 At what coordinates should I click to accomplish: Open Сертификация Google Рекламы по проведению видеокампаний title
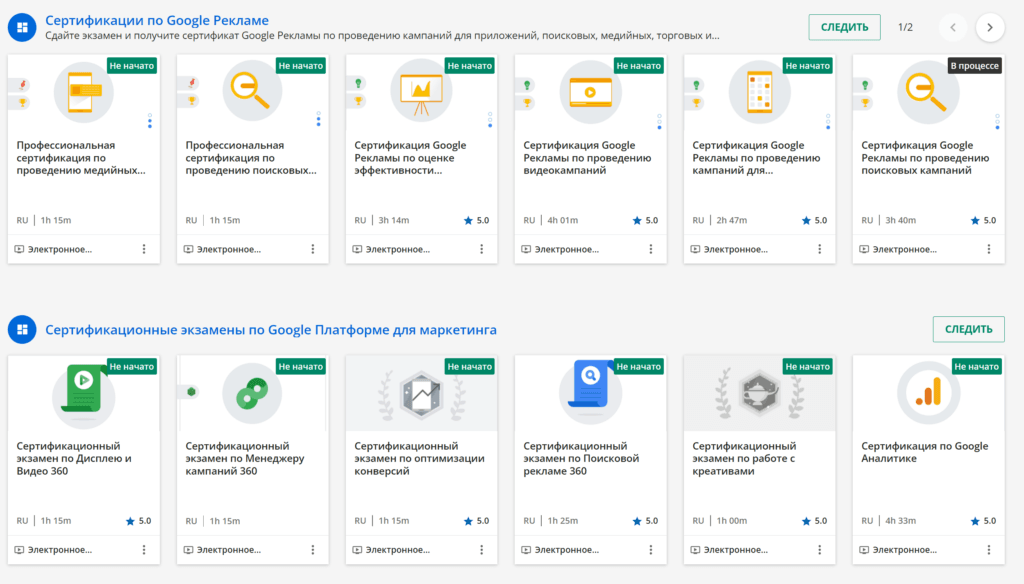[x=587, y=157]
